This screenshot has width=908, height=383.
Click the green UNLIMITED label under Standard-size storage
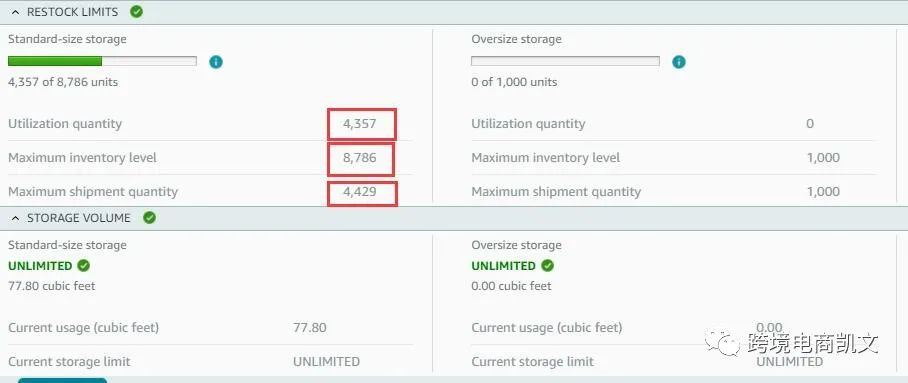pos(40,266)
